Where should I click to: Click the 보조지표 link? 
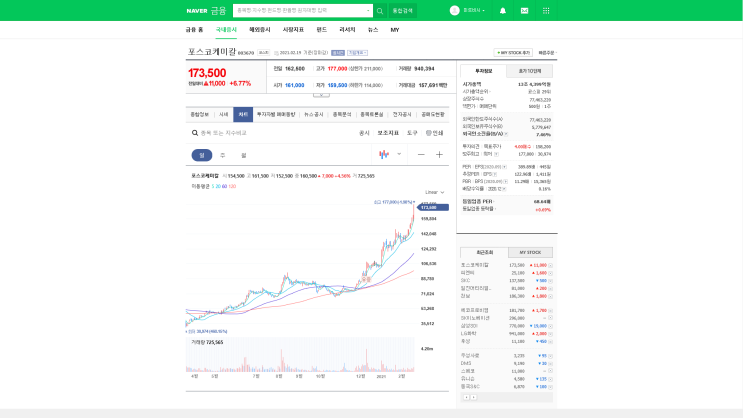click(388, 133)
